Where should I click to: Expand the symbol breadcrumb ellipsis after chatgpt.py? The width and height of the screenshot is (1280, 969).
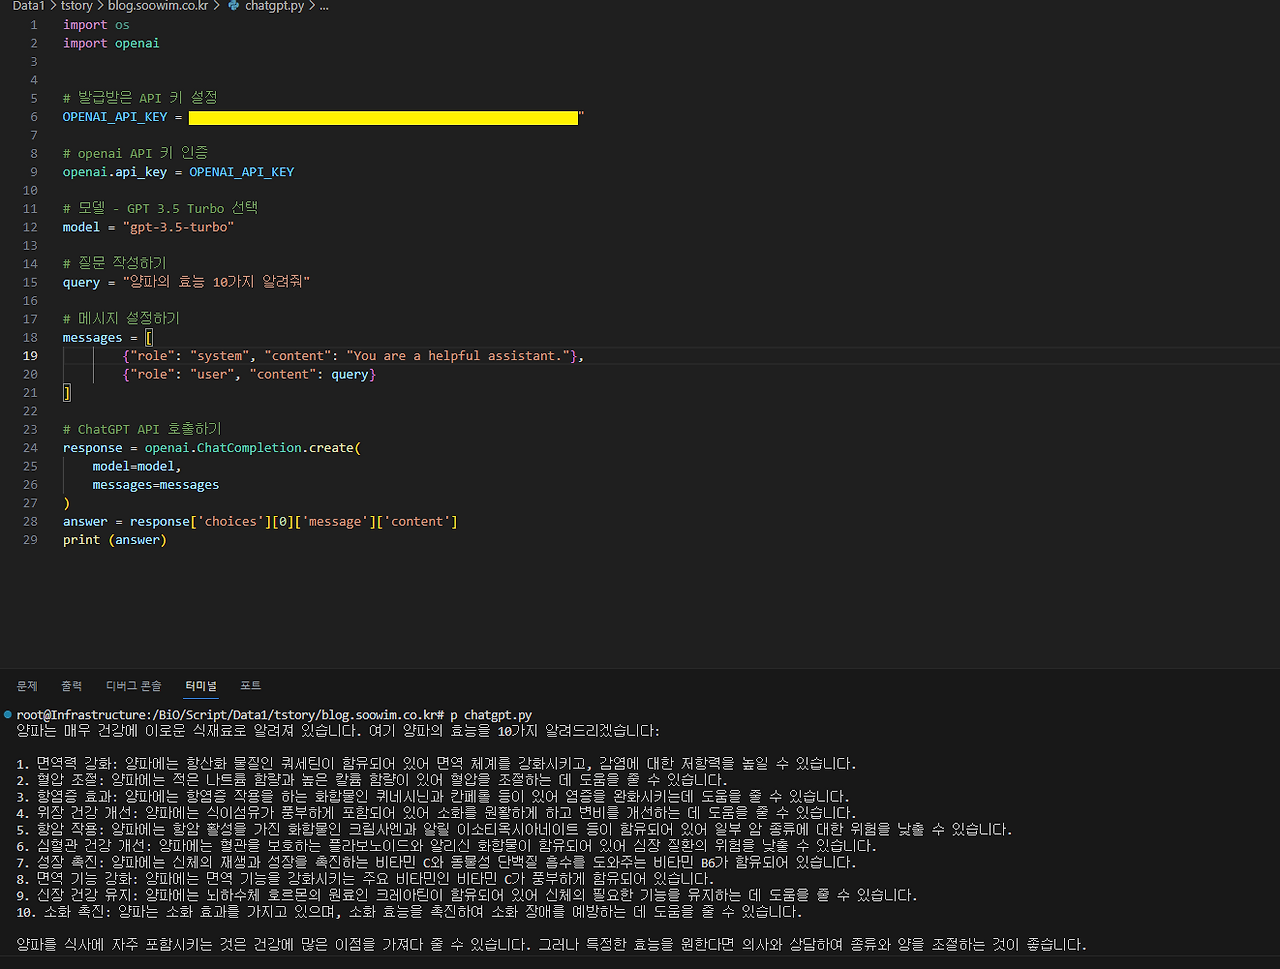pos(322,6)
